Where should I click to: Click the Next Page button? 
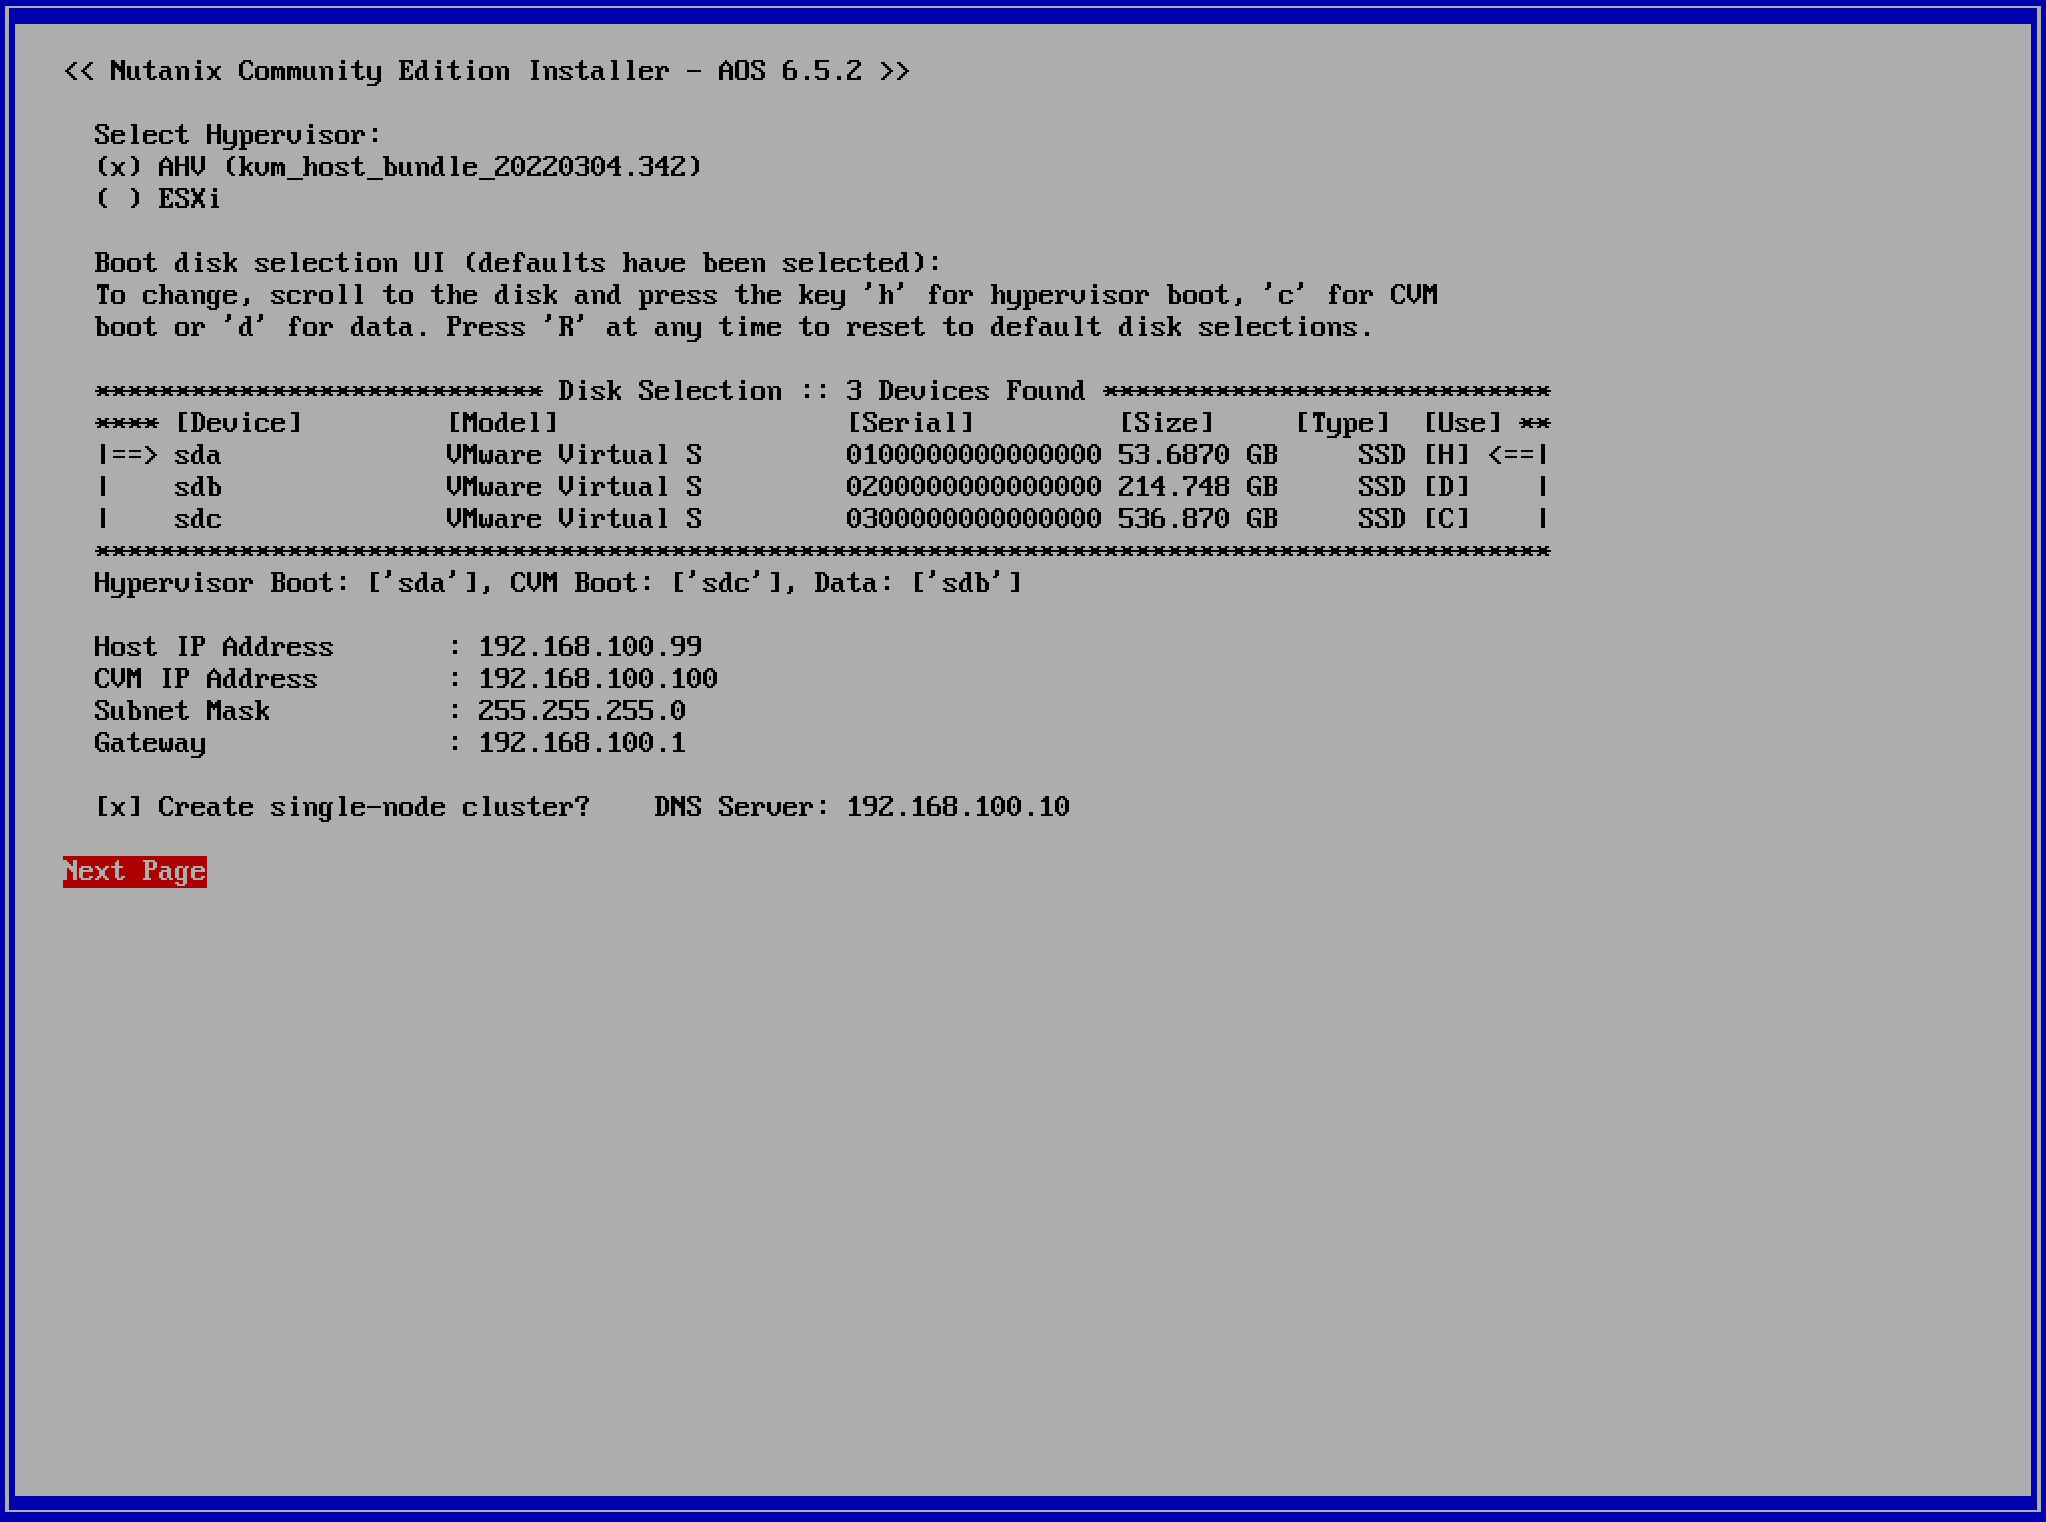pos(135,871)
